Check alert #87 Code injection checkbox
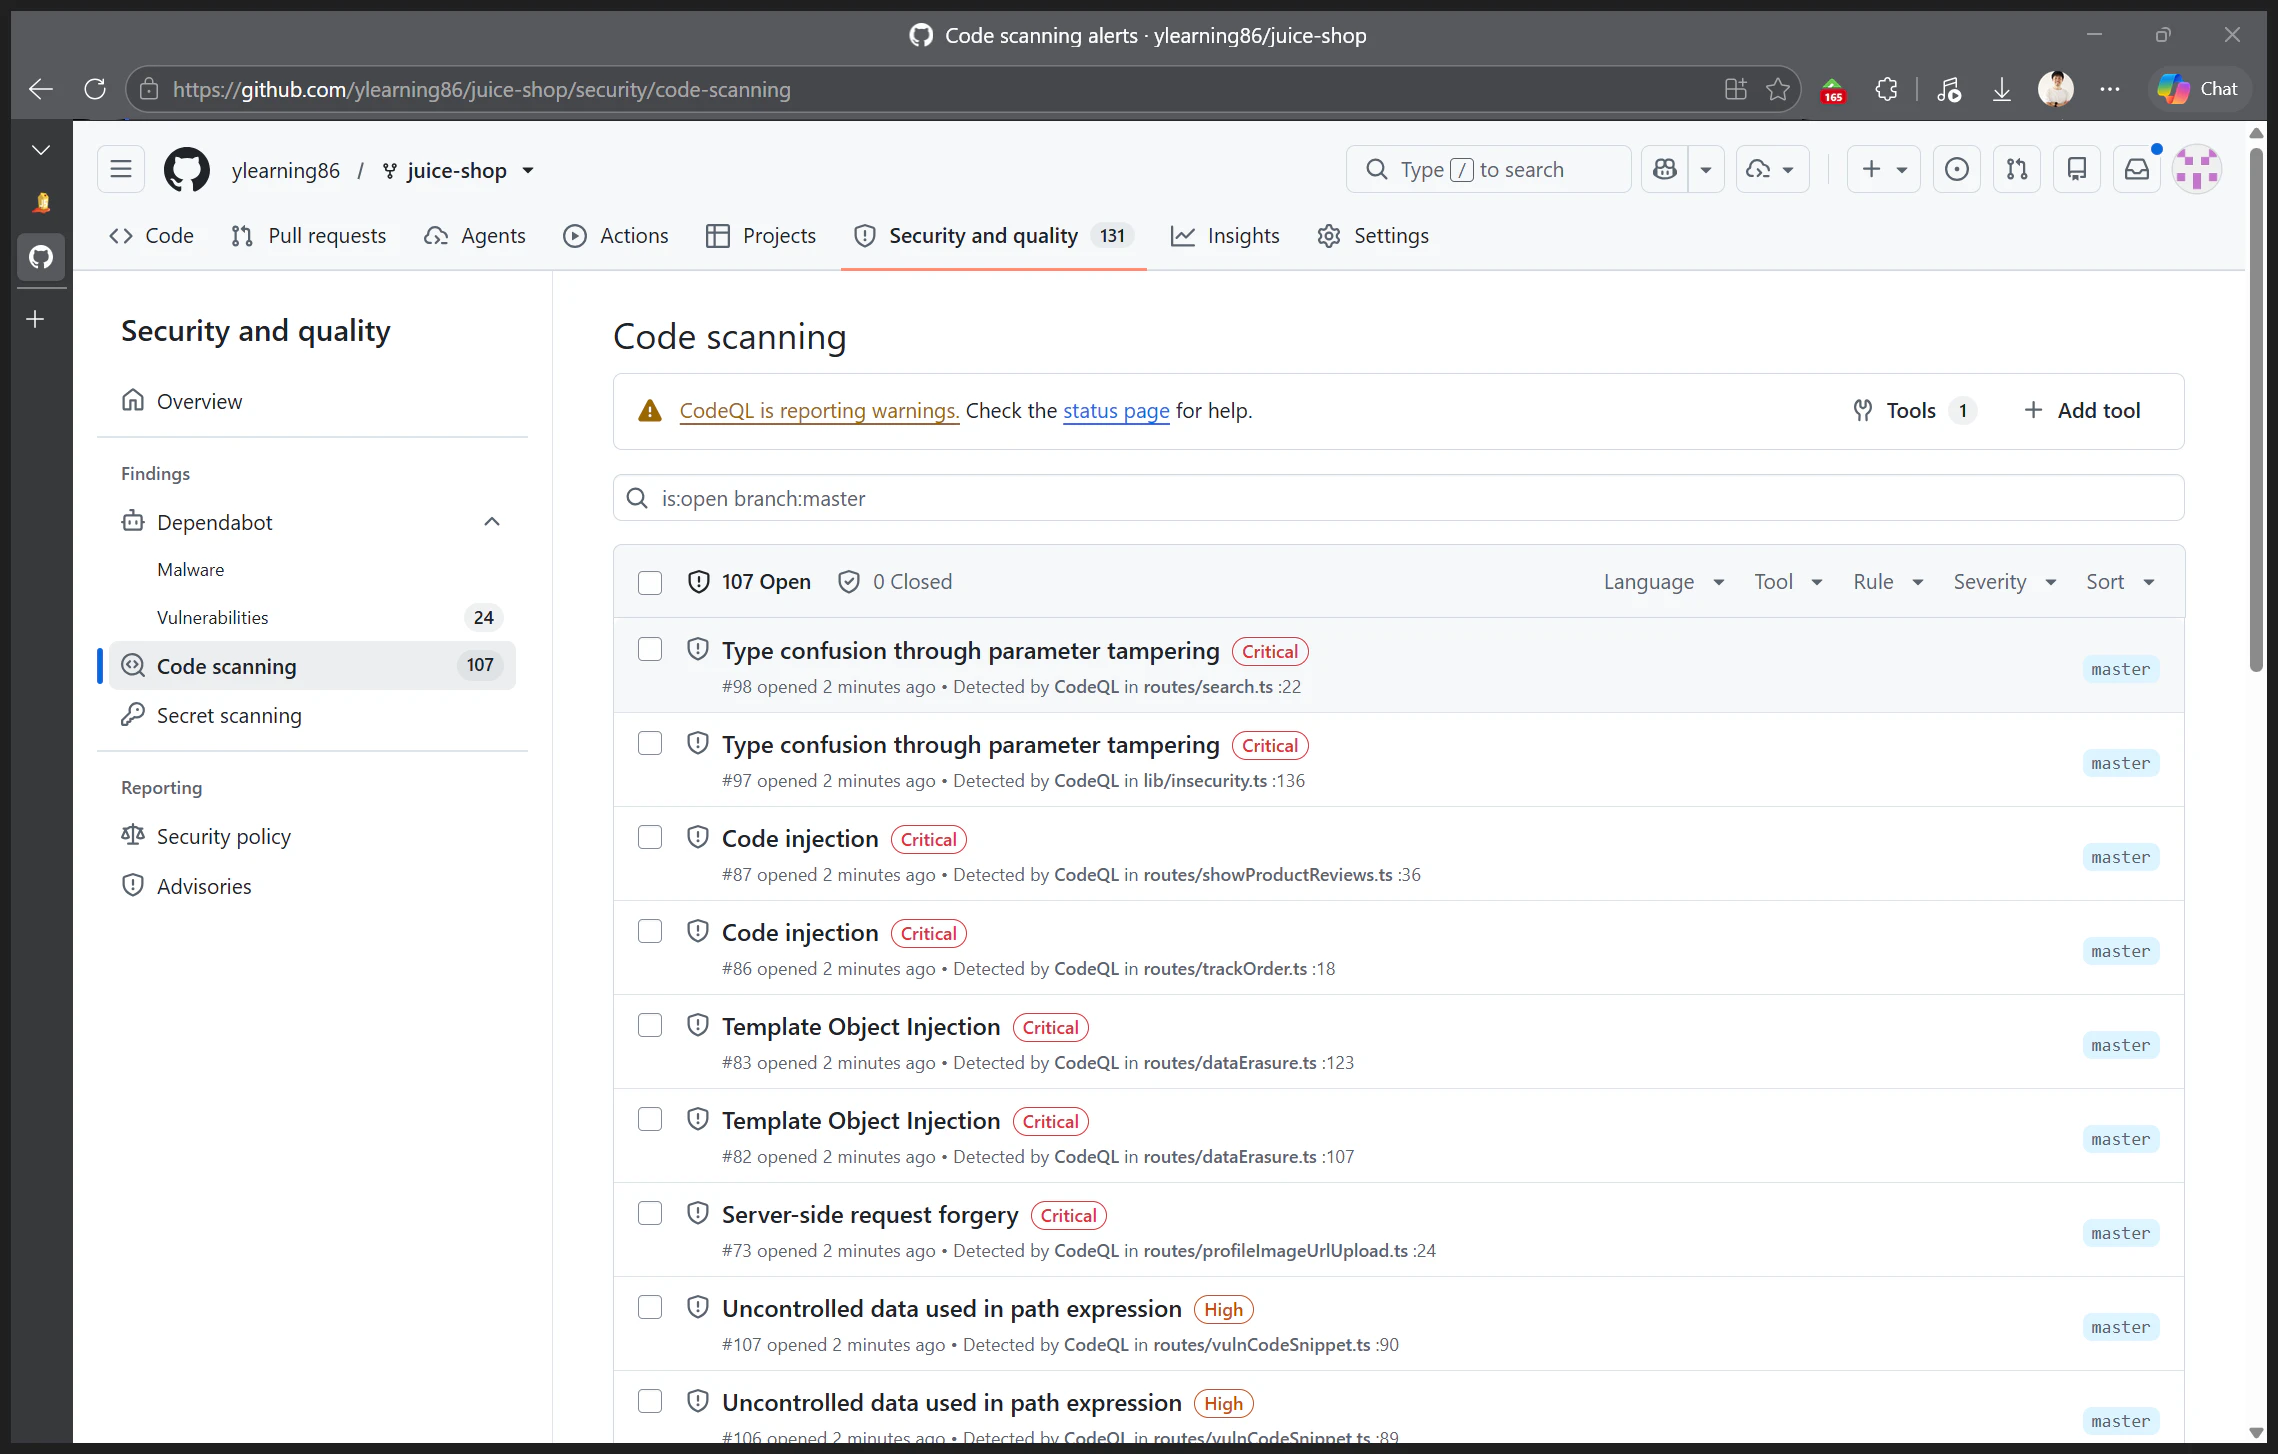 (650, 837)
